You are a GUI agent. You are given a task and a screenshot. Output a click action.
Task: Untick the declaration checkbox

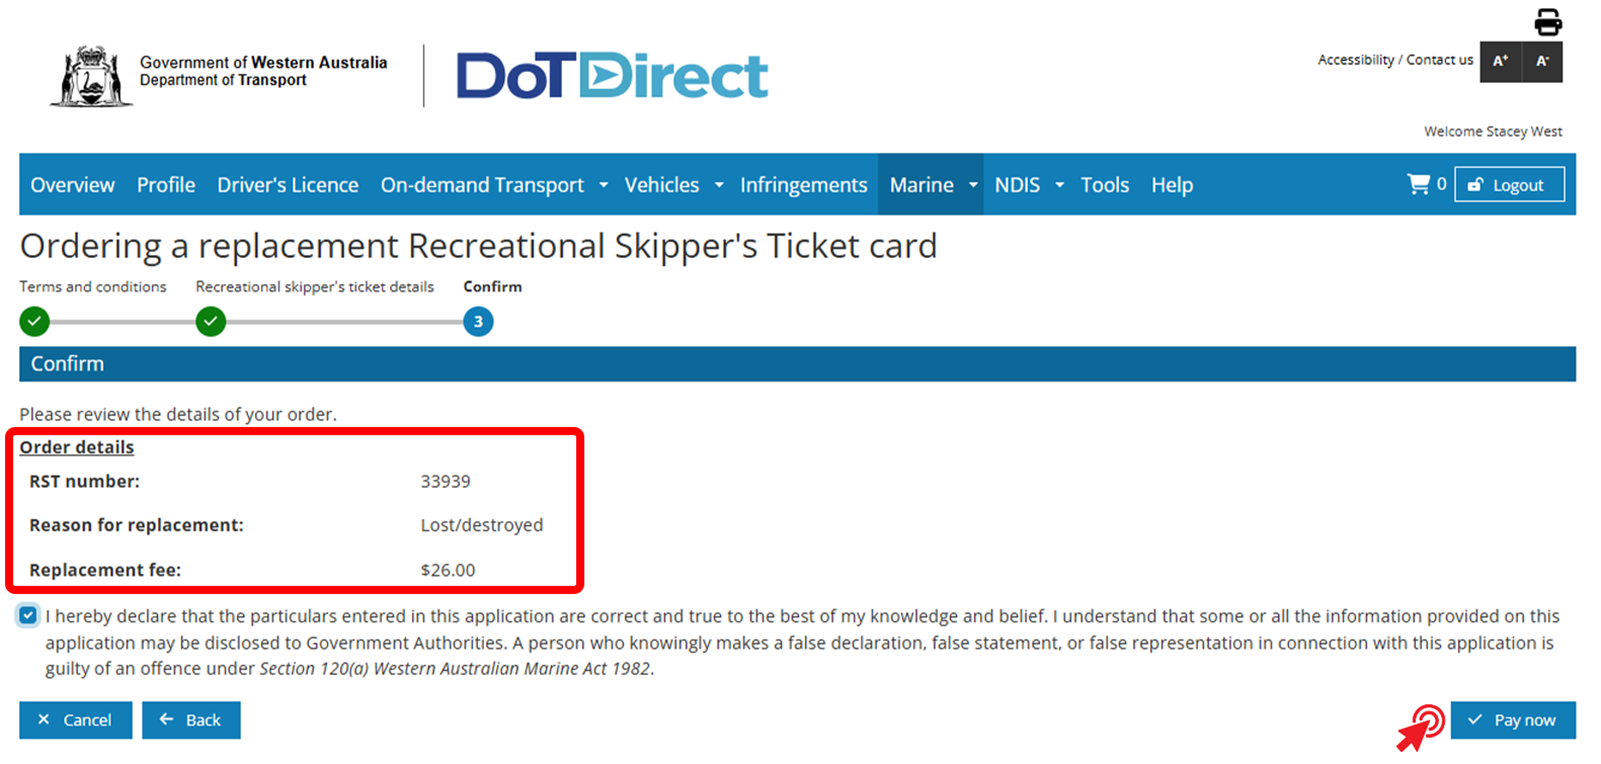click(28, 615)
